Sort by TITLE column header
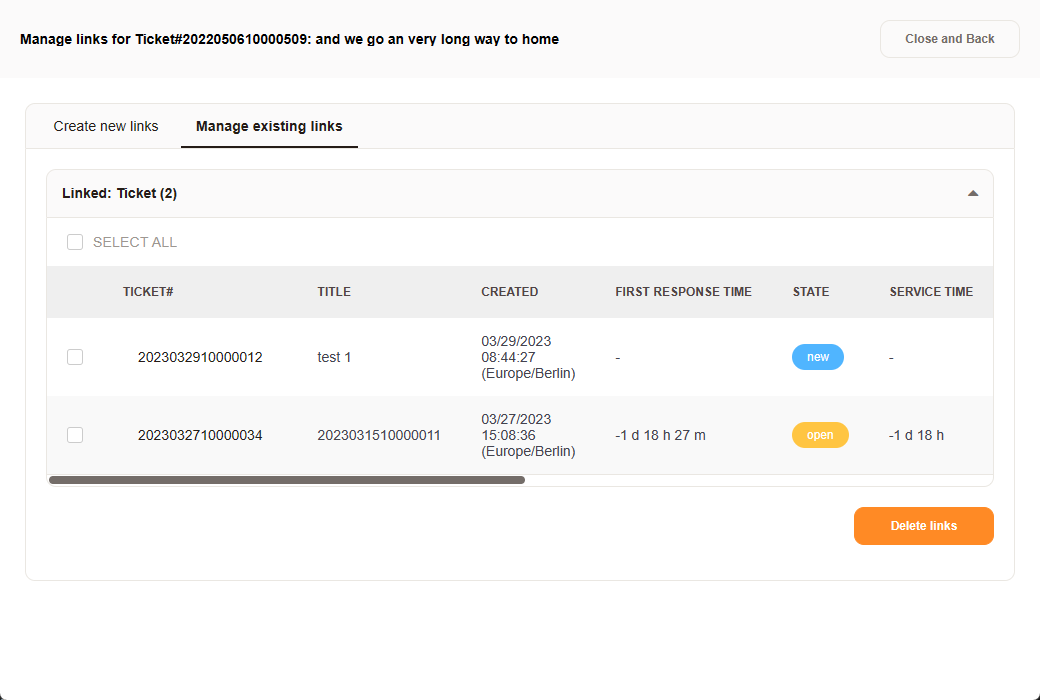 [334, 292]
